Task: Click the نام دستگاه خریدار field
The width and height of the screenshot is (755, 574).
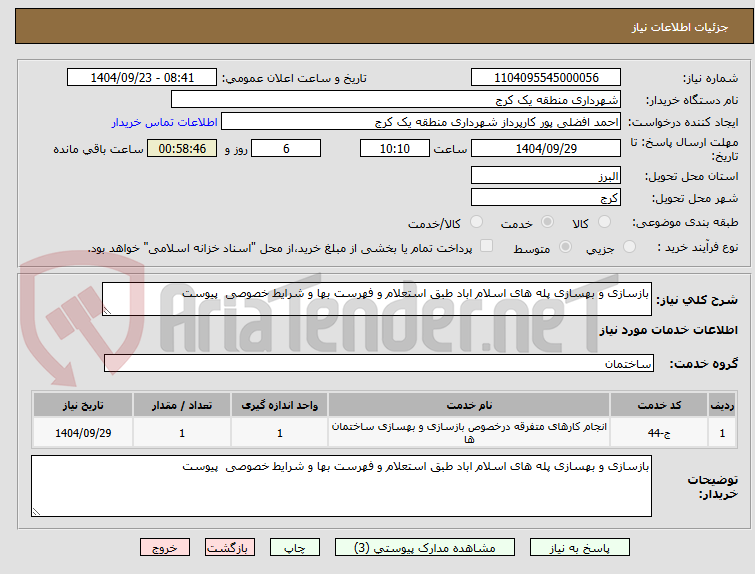Action: point(396,100)
